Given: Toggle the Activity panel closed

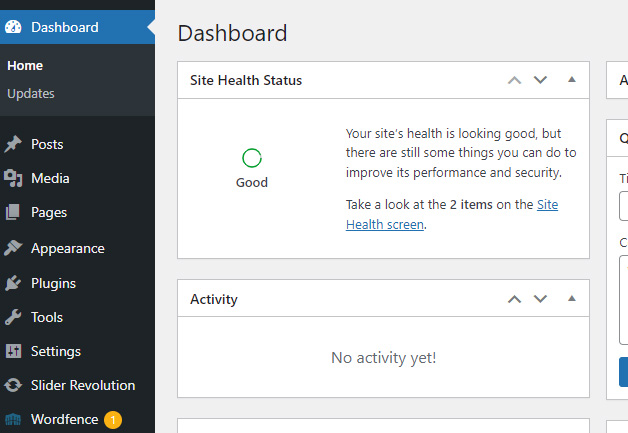Looking at the screenshot, I should [572, 298].
